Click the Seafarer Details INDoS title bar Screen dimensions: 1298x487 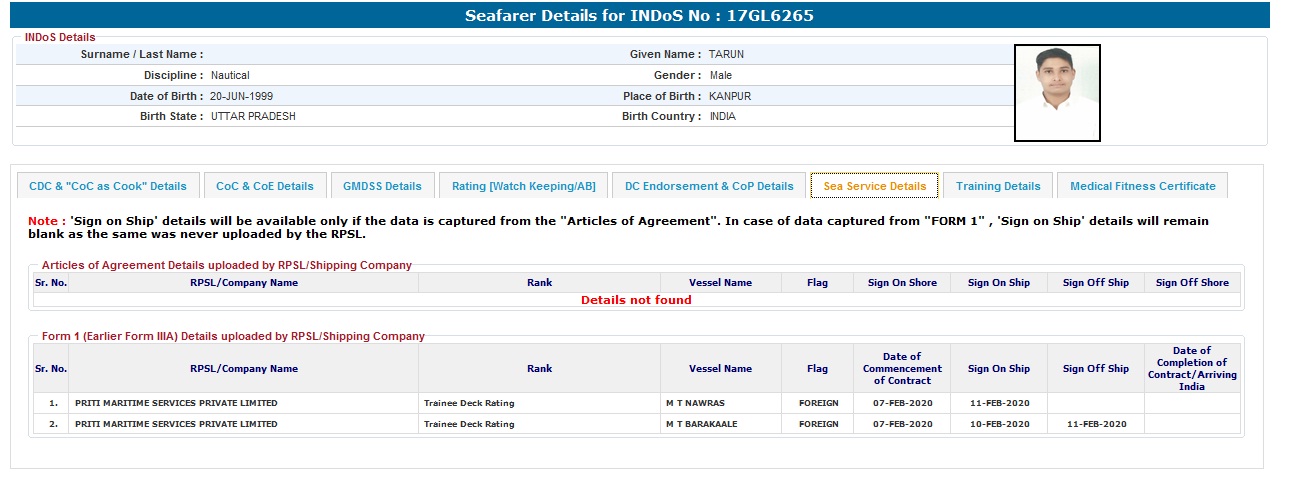(640, 16)
